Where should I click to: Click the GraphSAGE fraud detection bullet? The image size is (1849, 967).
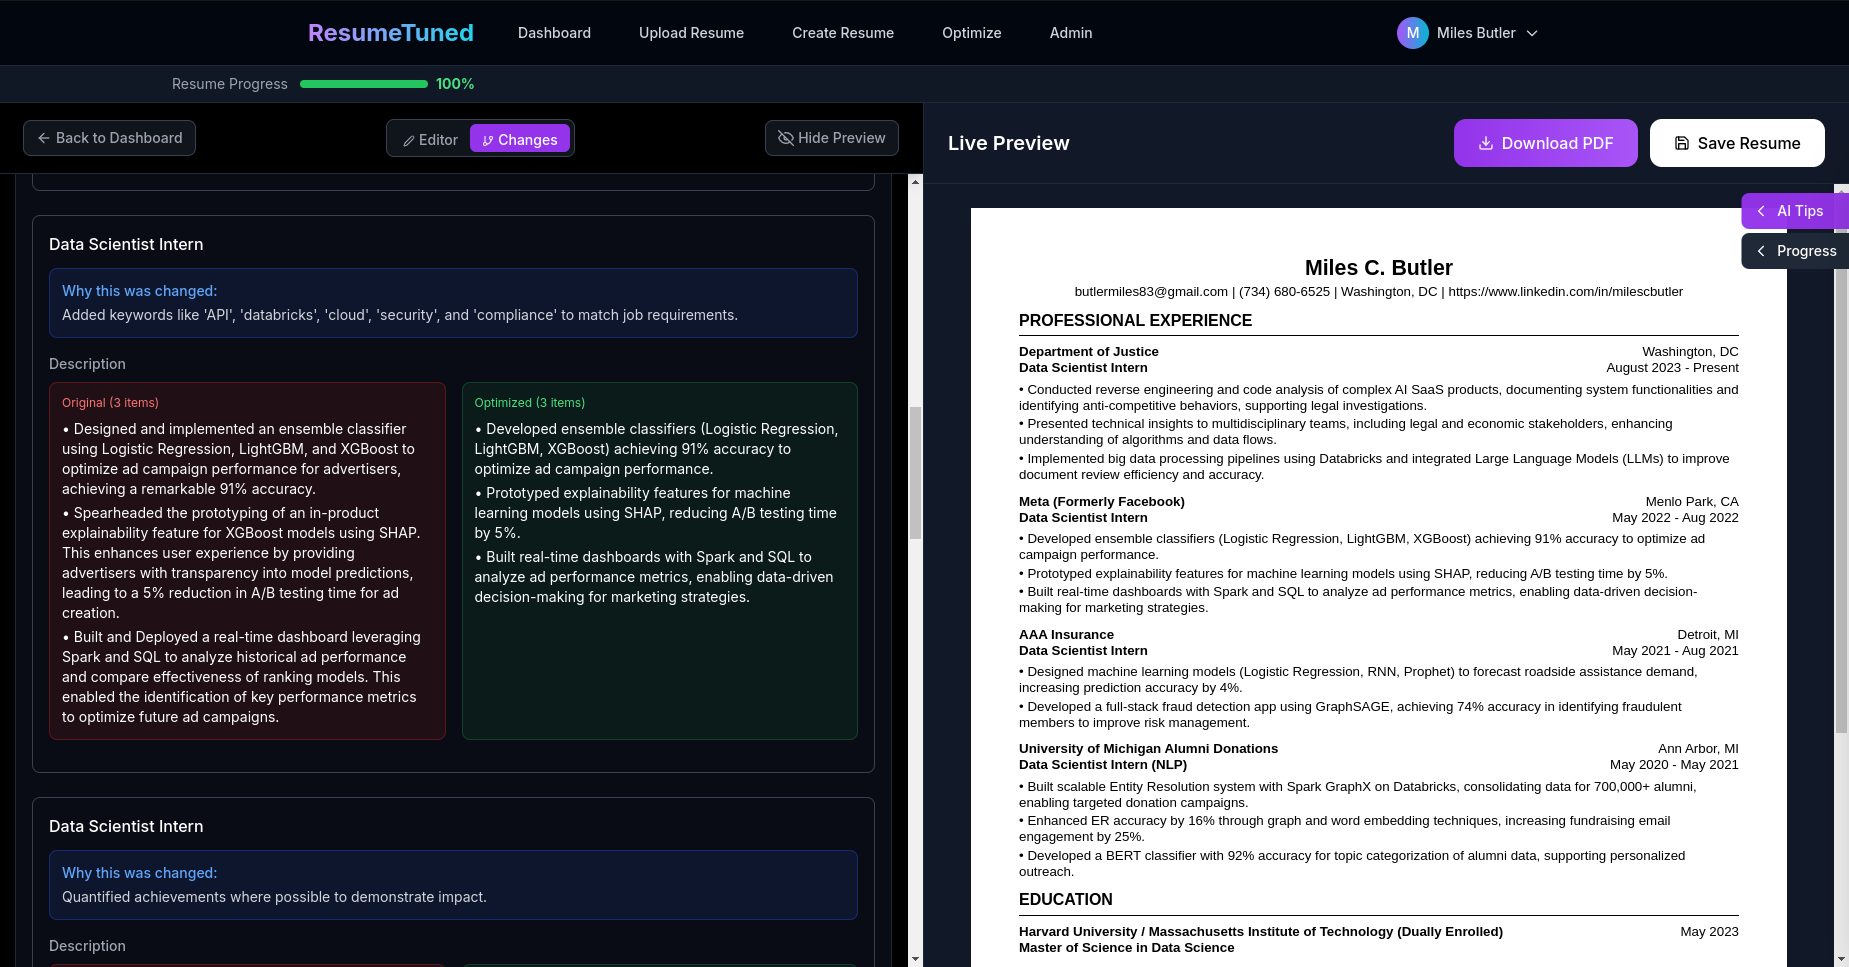[x=1350, y=715]
